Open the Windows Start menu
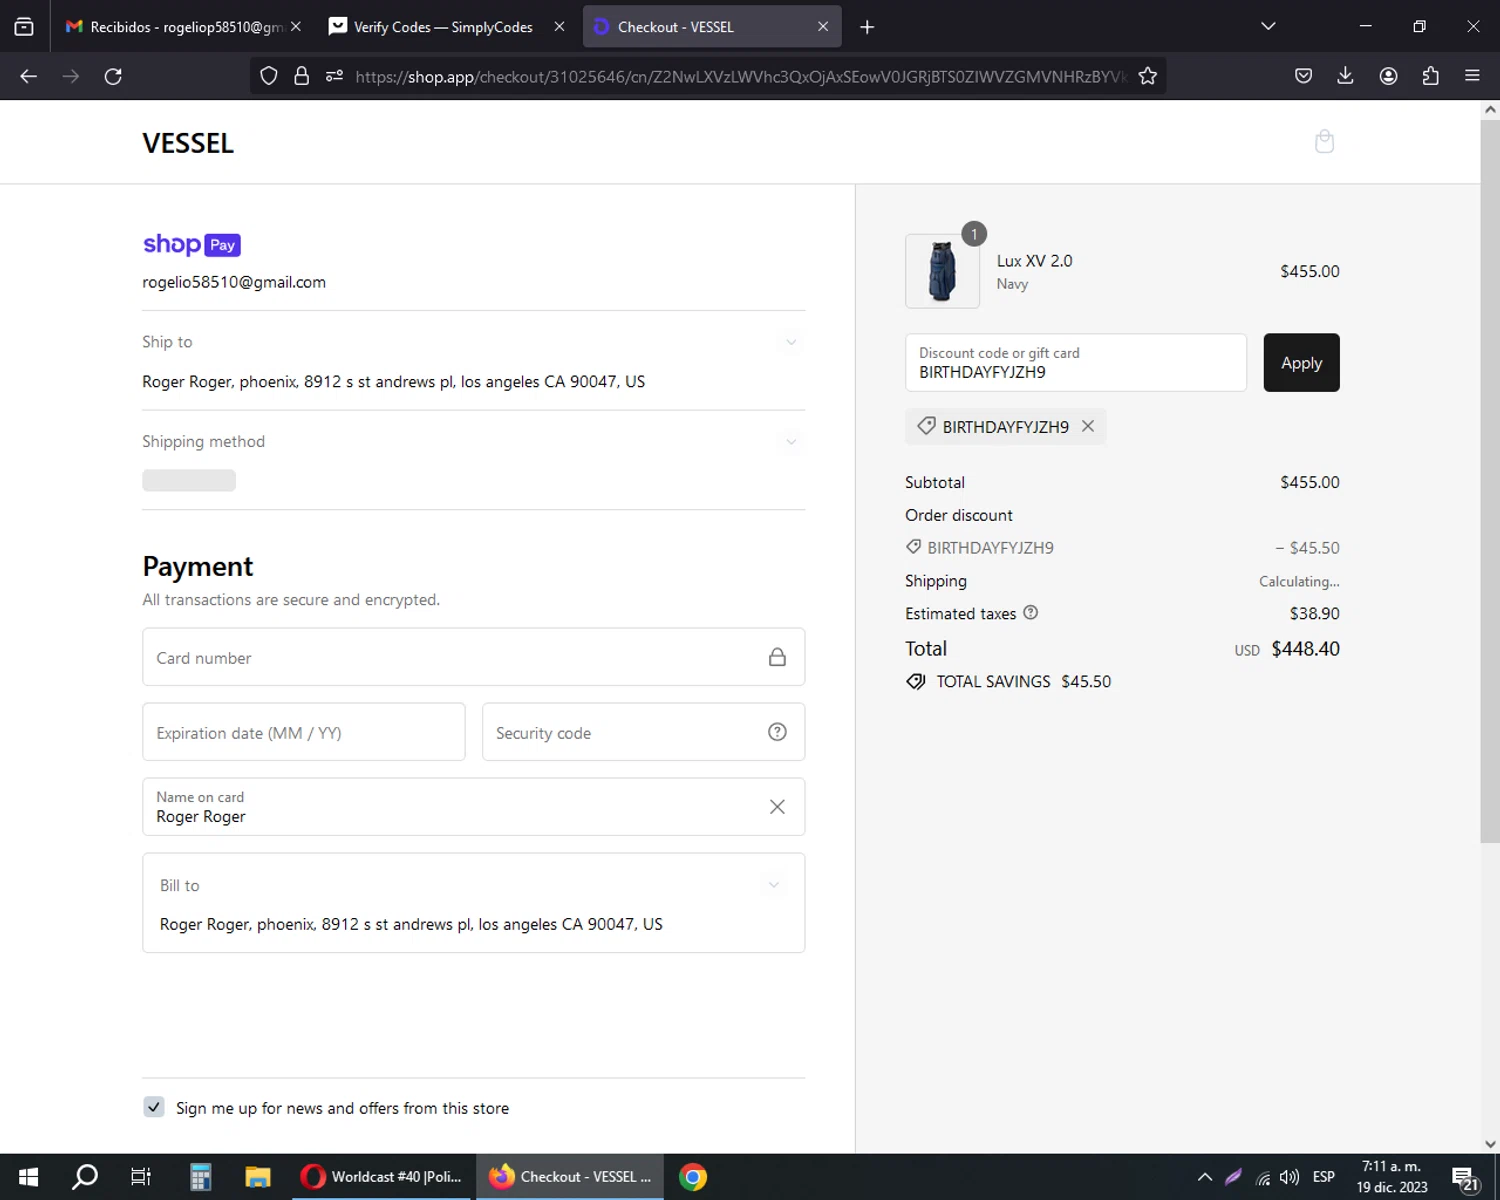This screenshot has height=1200, width=1500. tap(28, 1177)
